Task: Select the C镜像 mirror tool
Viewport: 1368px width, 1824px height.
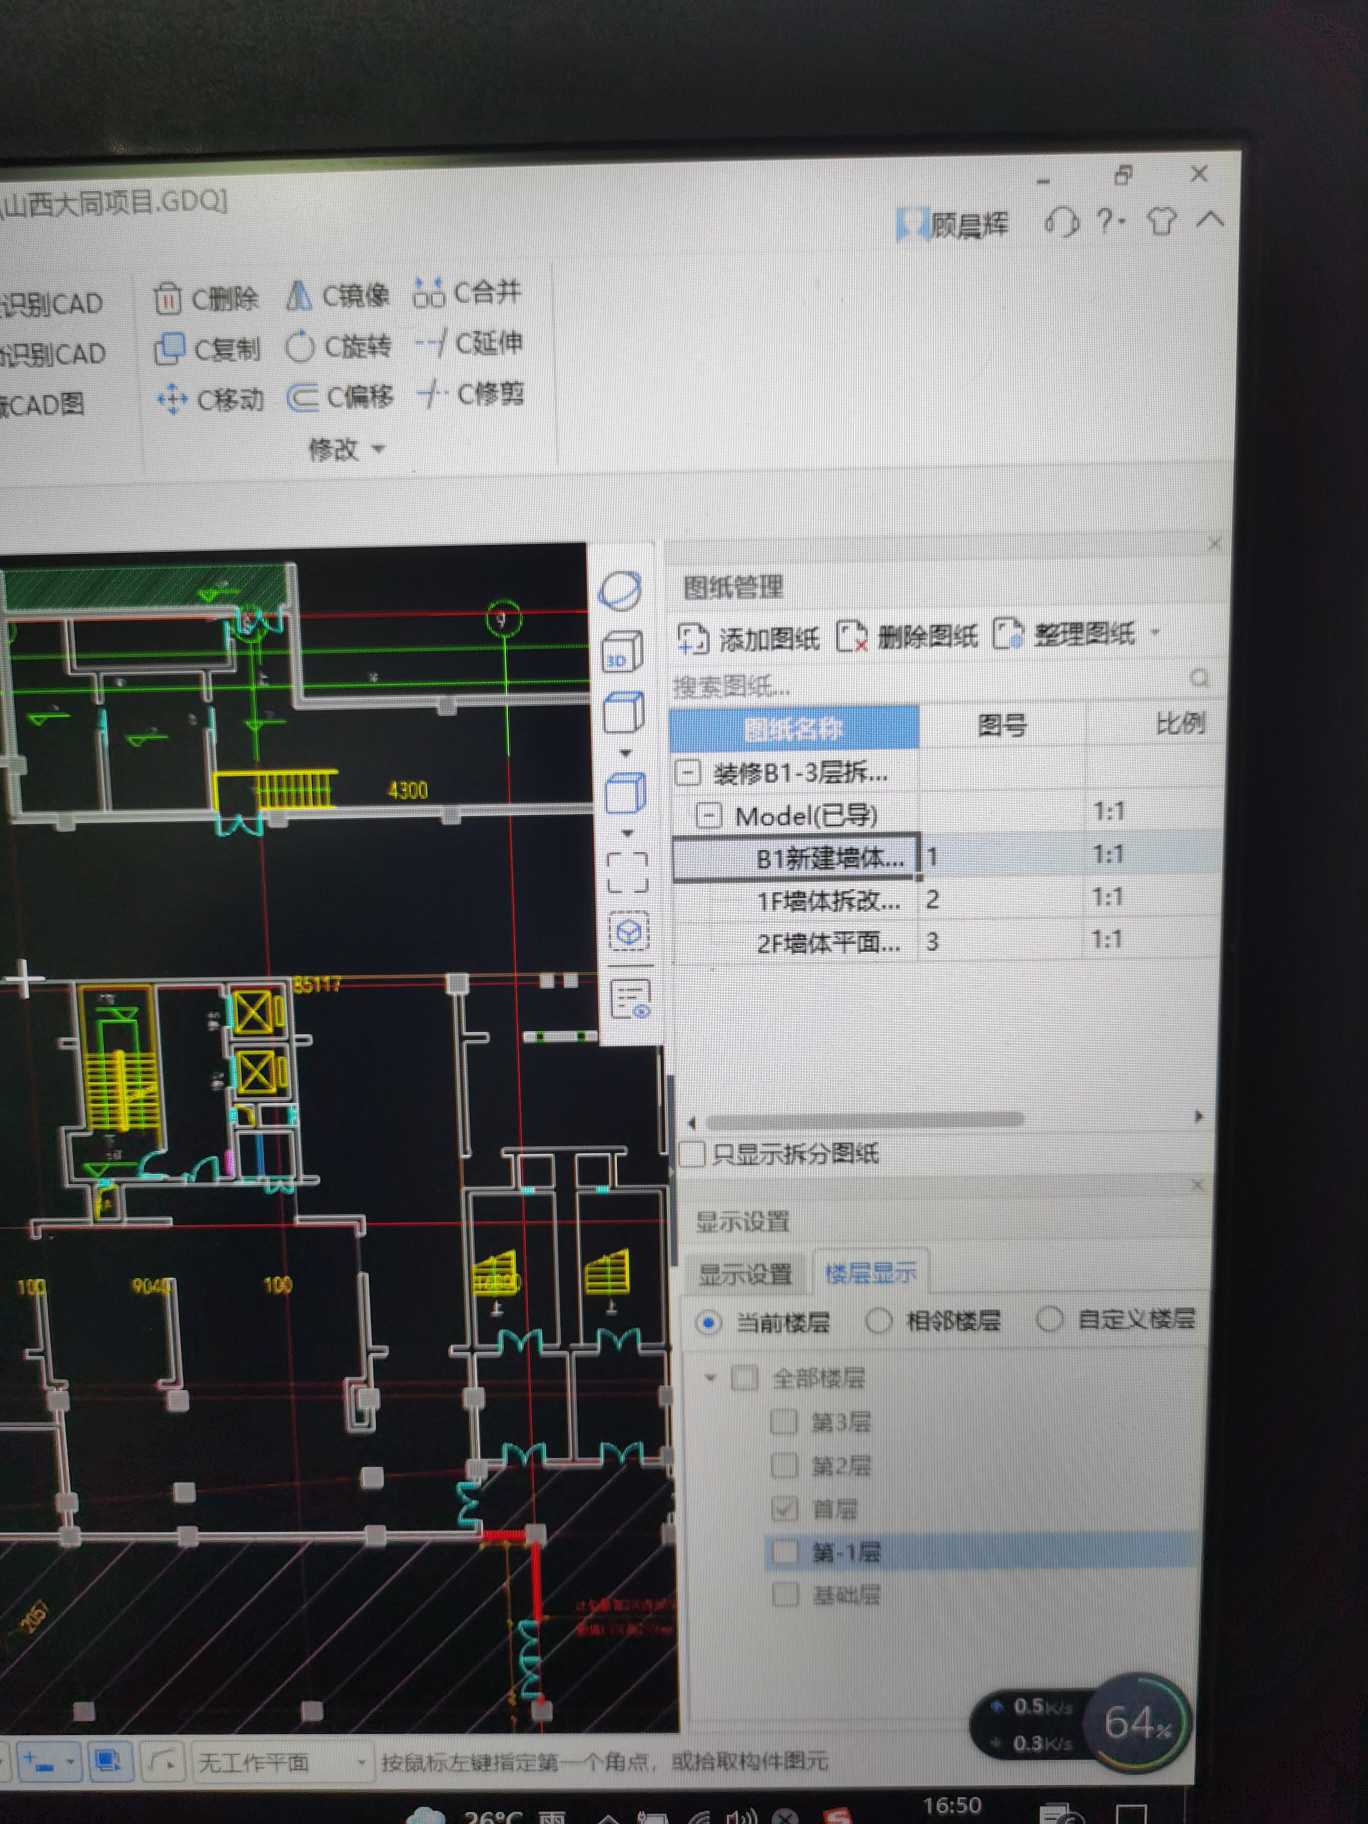Action: (x=337, y=295)
